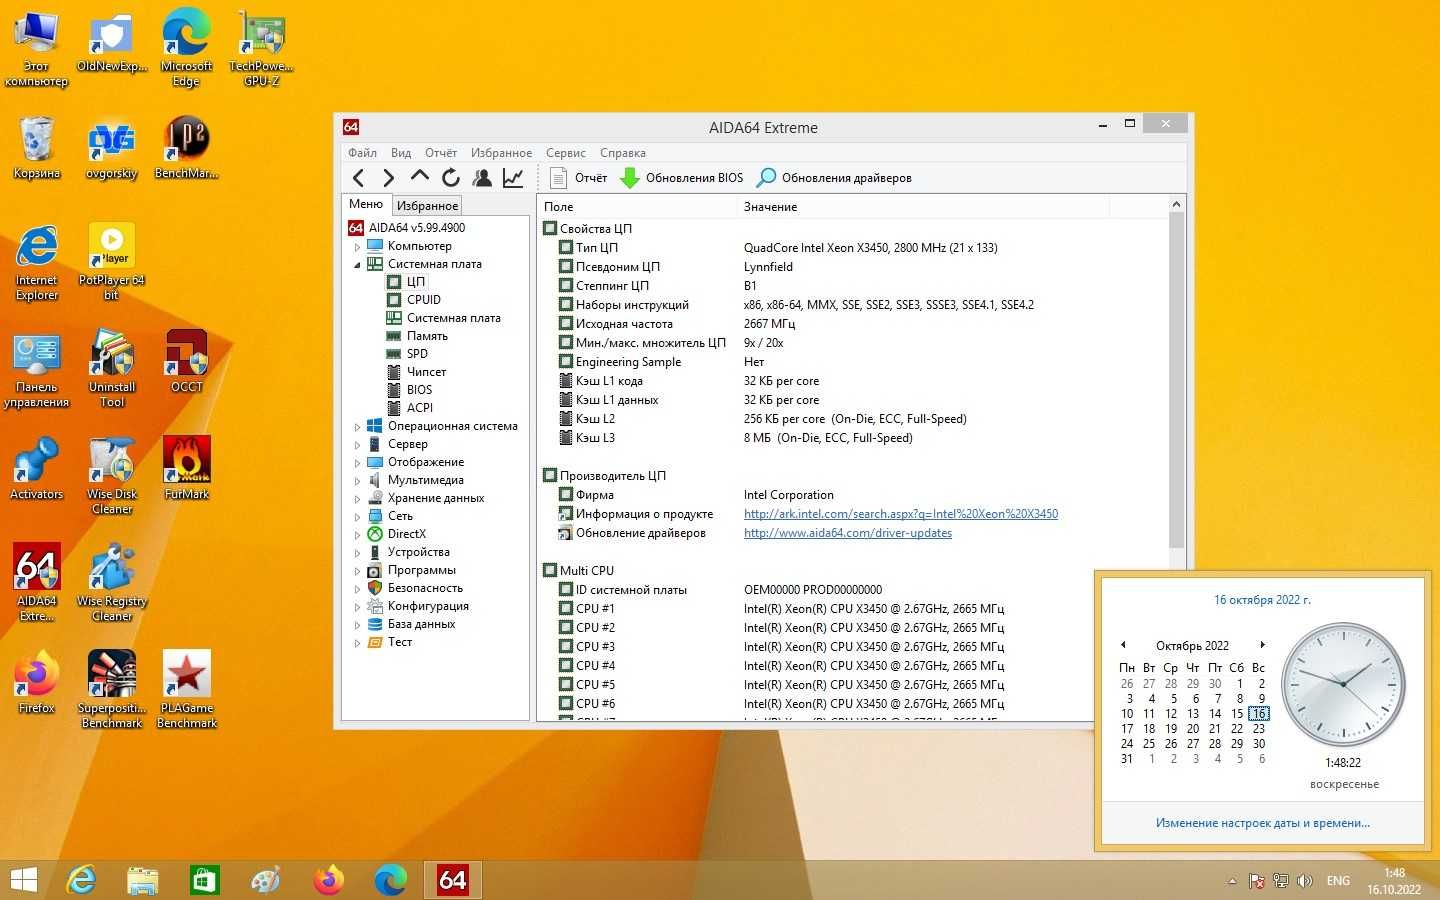Open the Избранное menu in menu bar
Viewport: 1440px width, 900px height.
pyautogui.click(x=501, y=153)
